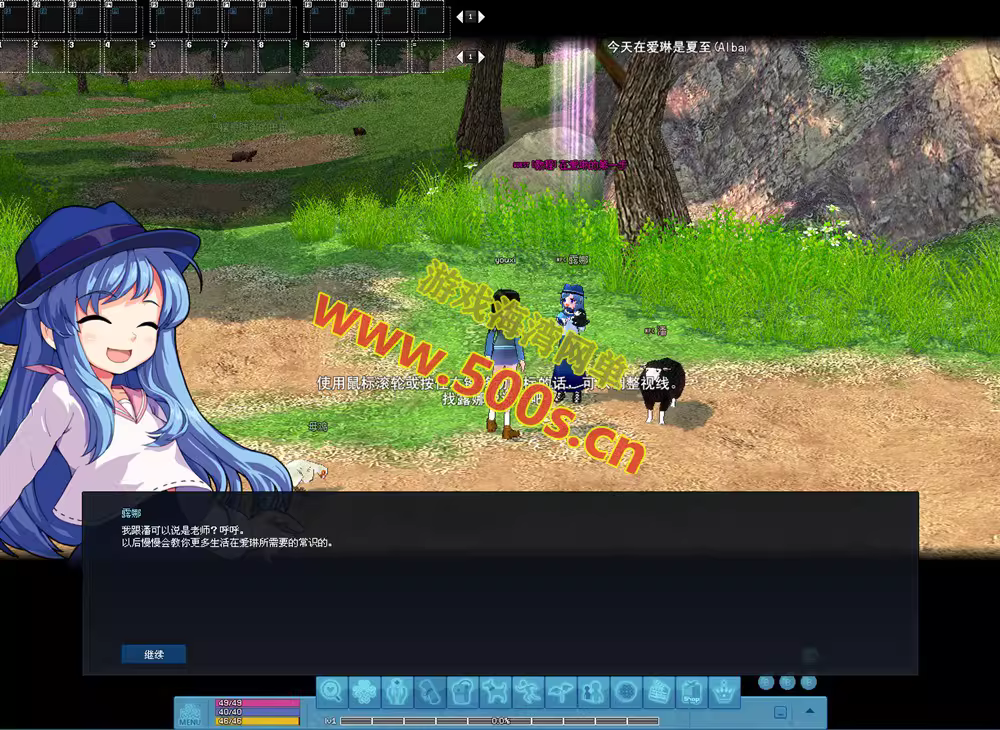Open the dog icon for pets
Image resolution: width=1000 pixels, height=730 pixels.
pos(494,691)
